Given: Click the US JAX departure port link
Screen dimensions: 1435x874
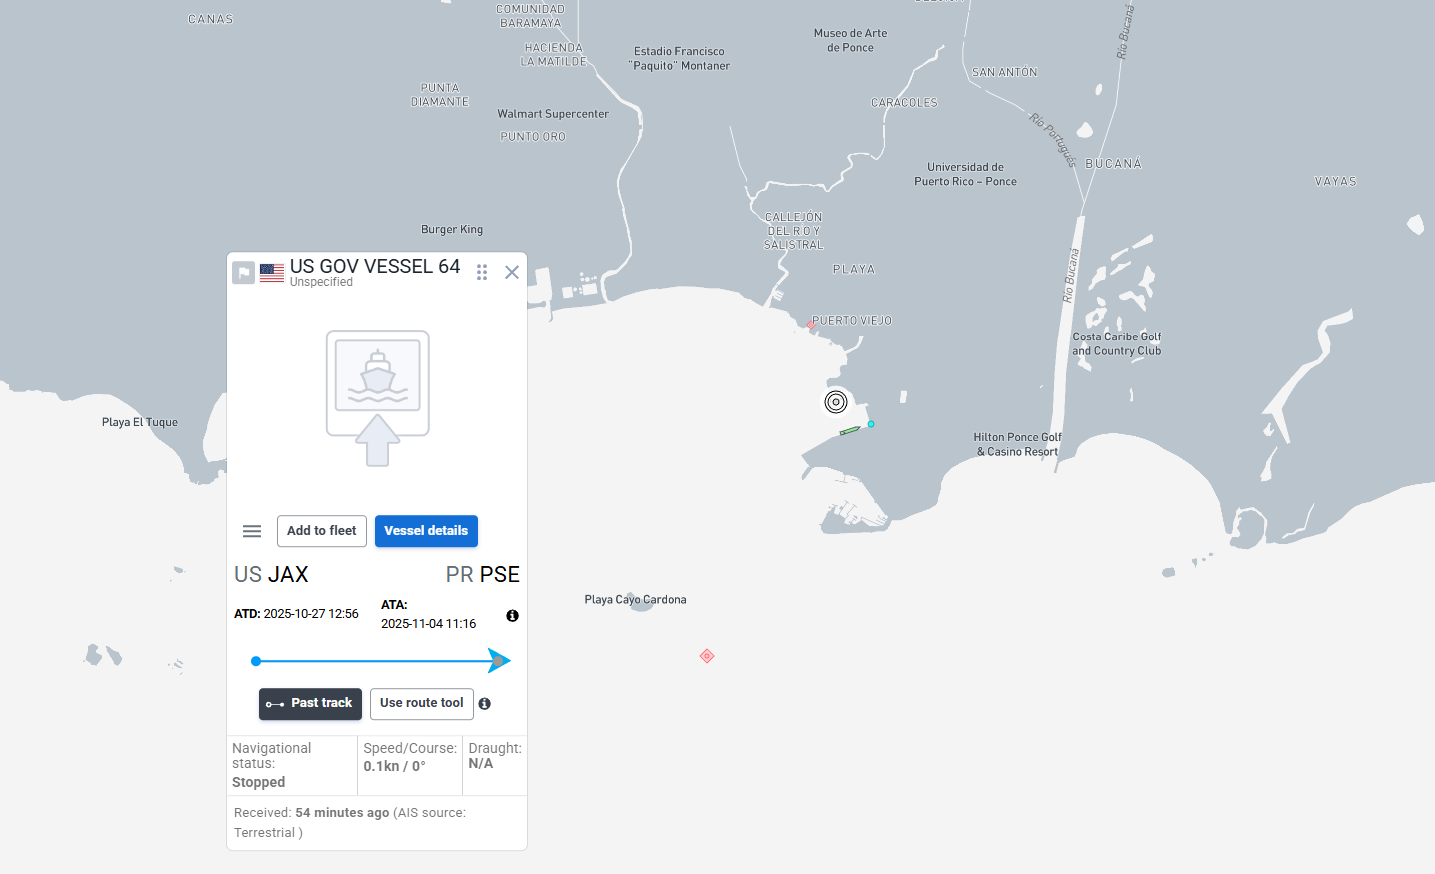Looking at the screenshot, I should click(x=271, y=575).
